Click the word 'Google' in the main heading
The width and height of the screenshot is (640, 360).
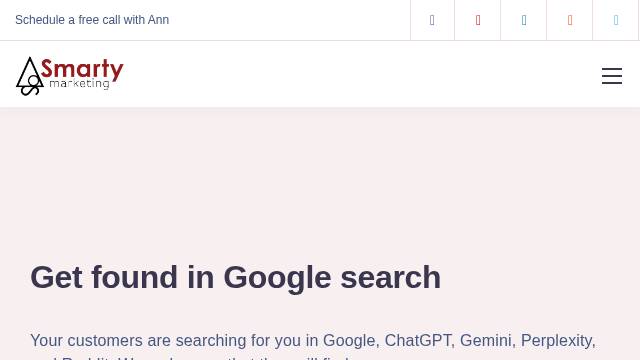tap(277, 278)
